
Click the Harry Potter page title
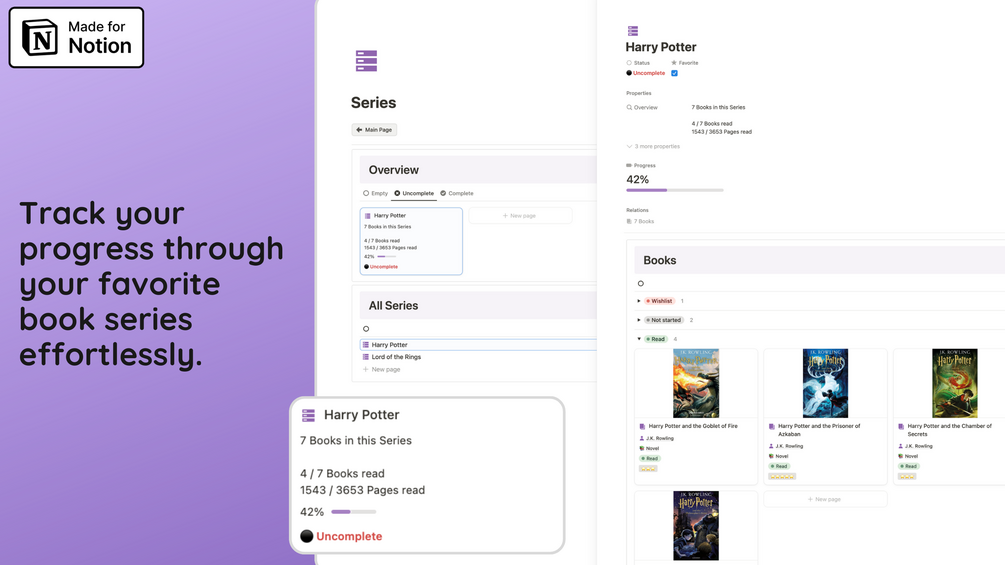pos(661,47)
